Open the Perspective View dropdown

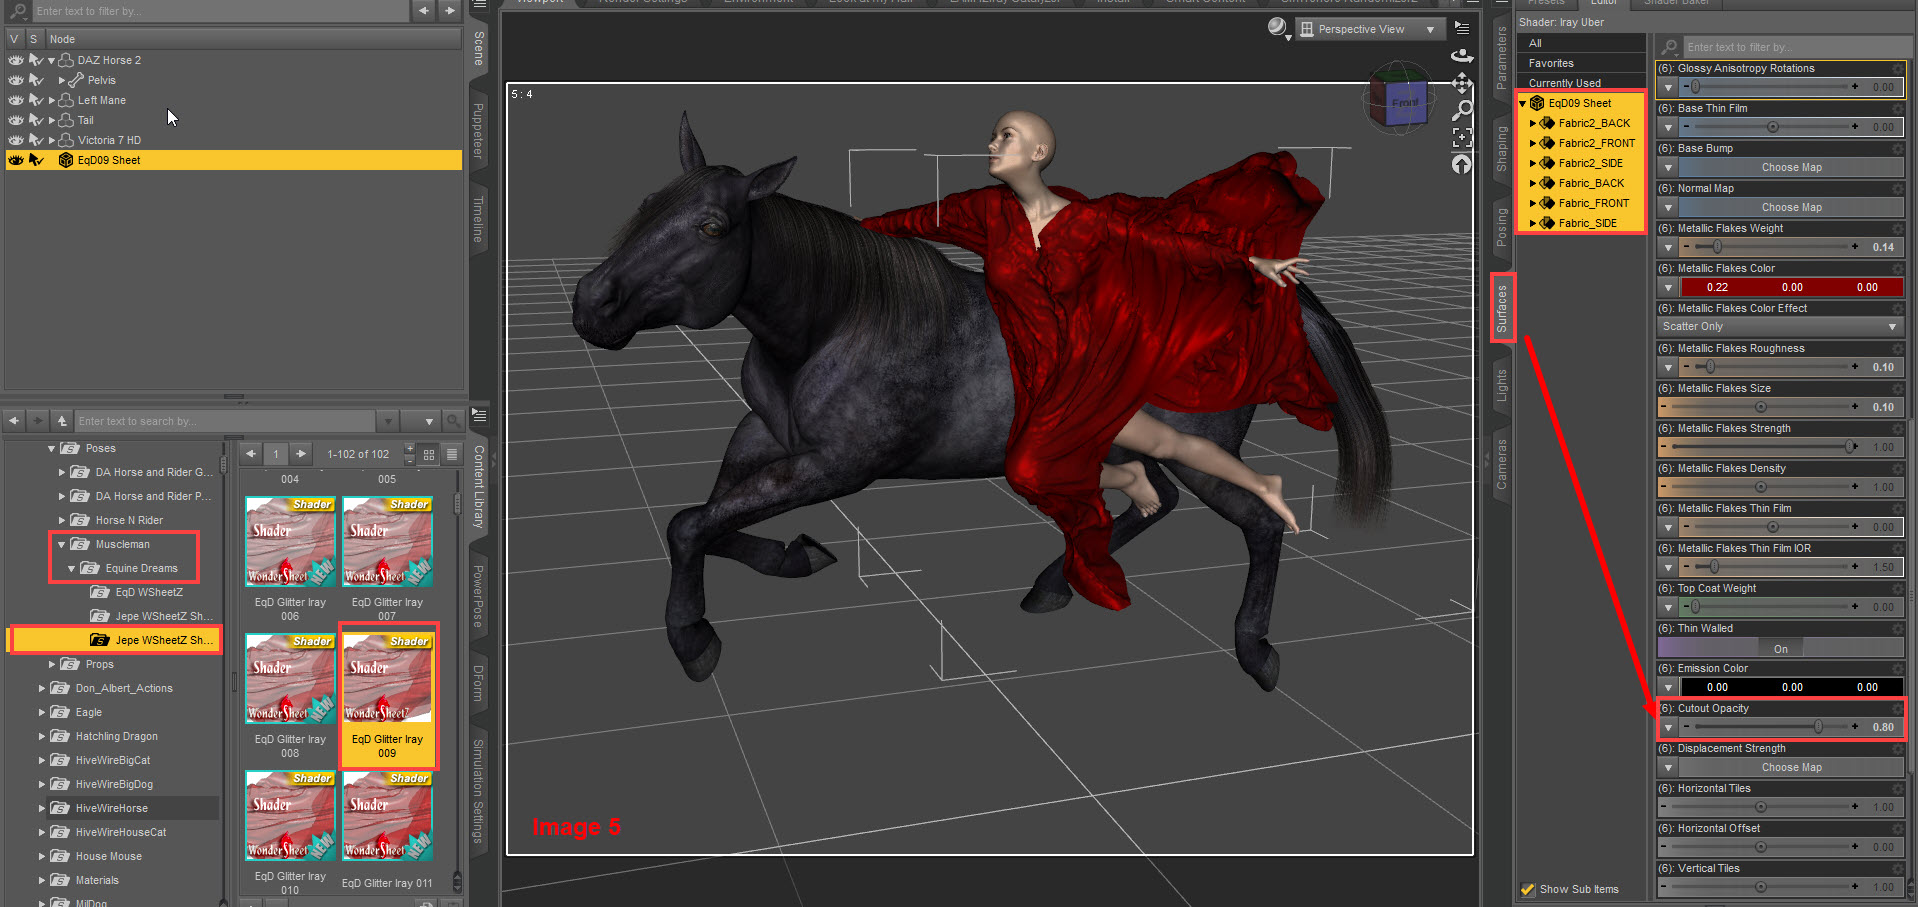coord(1370,29)
